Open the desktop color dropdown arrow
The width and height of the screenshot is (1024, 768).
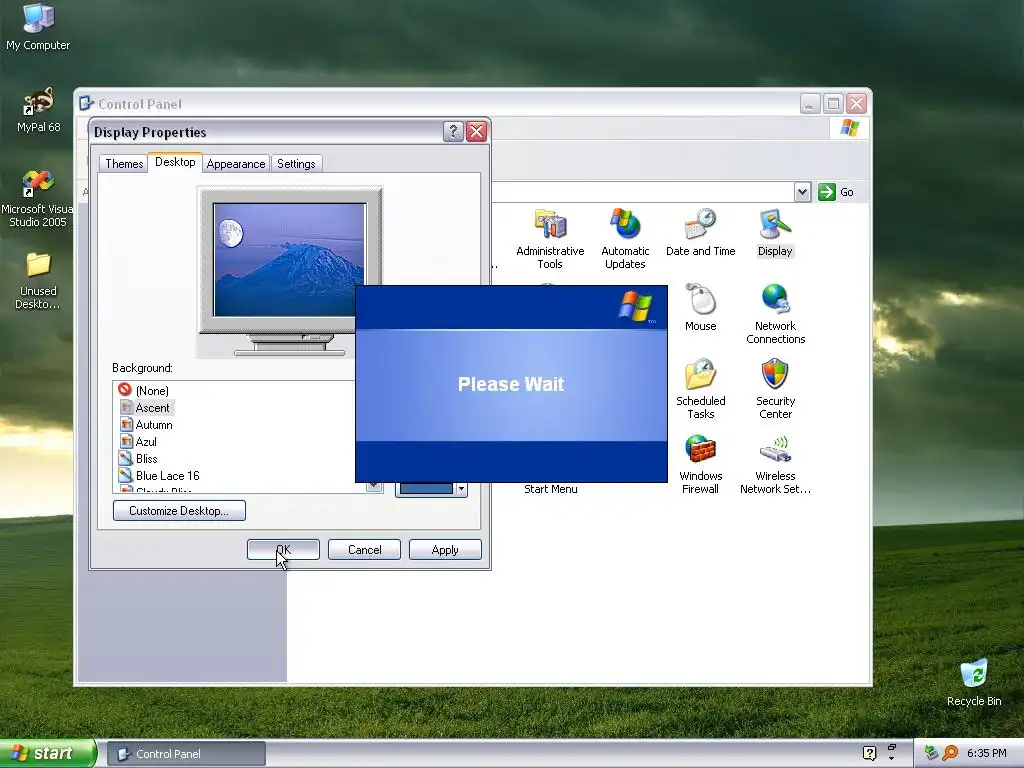461,488
